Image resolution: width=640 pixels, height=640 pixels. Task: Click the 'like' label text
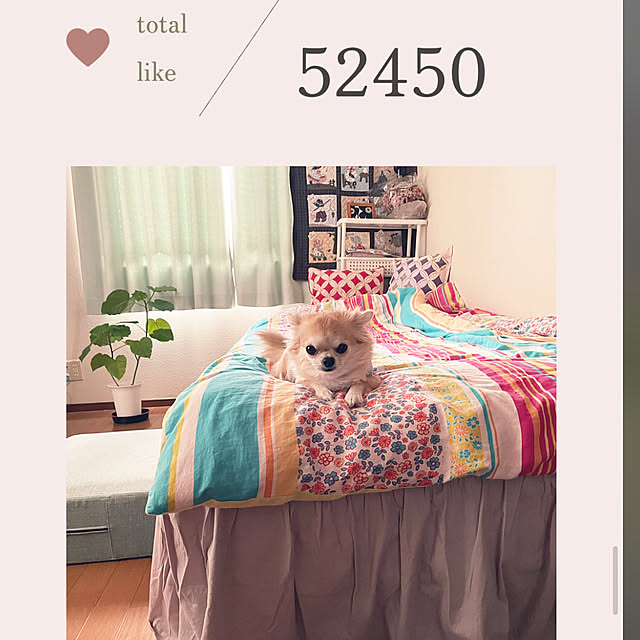tap(156, 72)
